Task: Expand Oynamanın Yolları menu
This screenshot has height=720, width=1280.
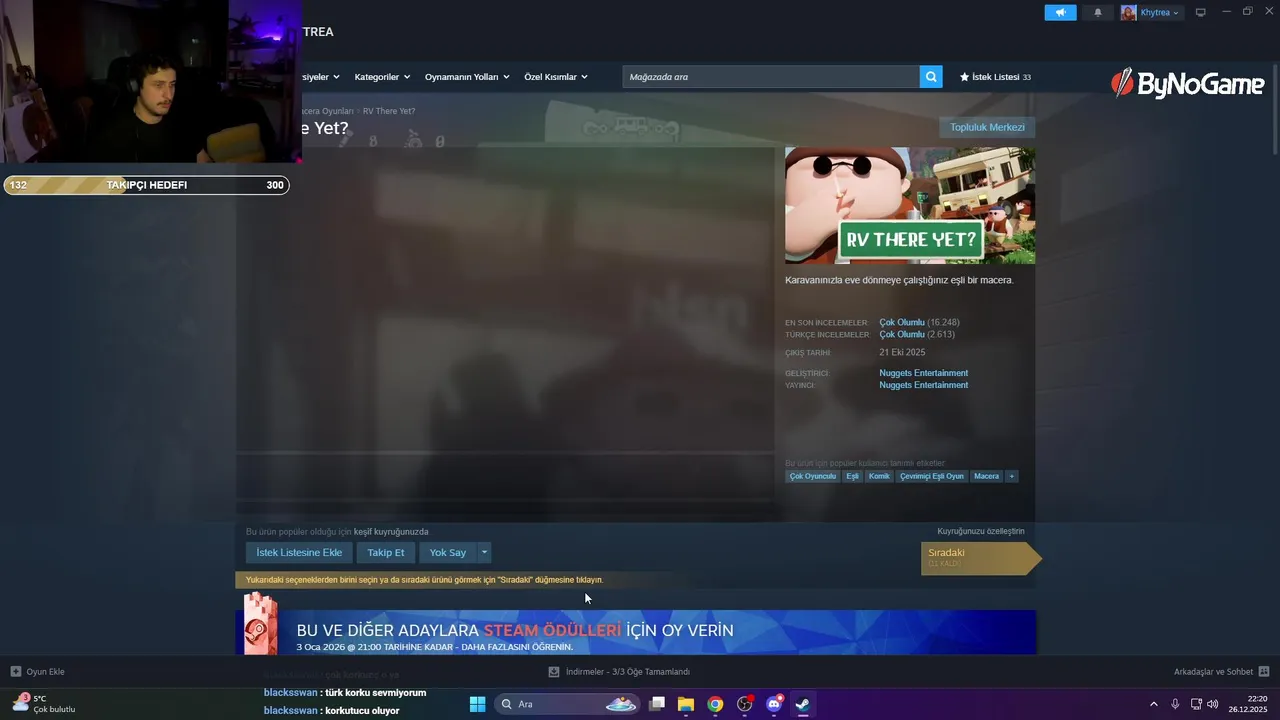Action: [467, 77]
